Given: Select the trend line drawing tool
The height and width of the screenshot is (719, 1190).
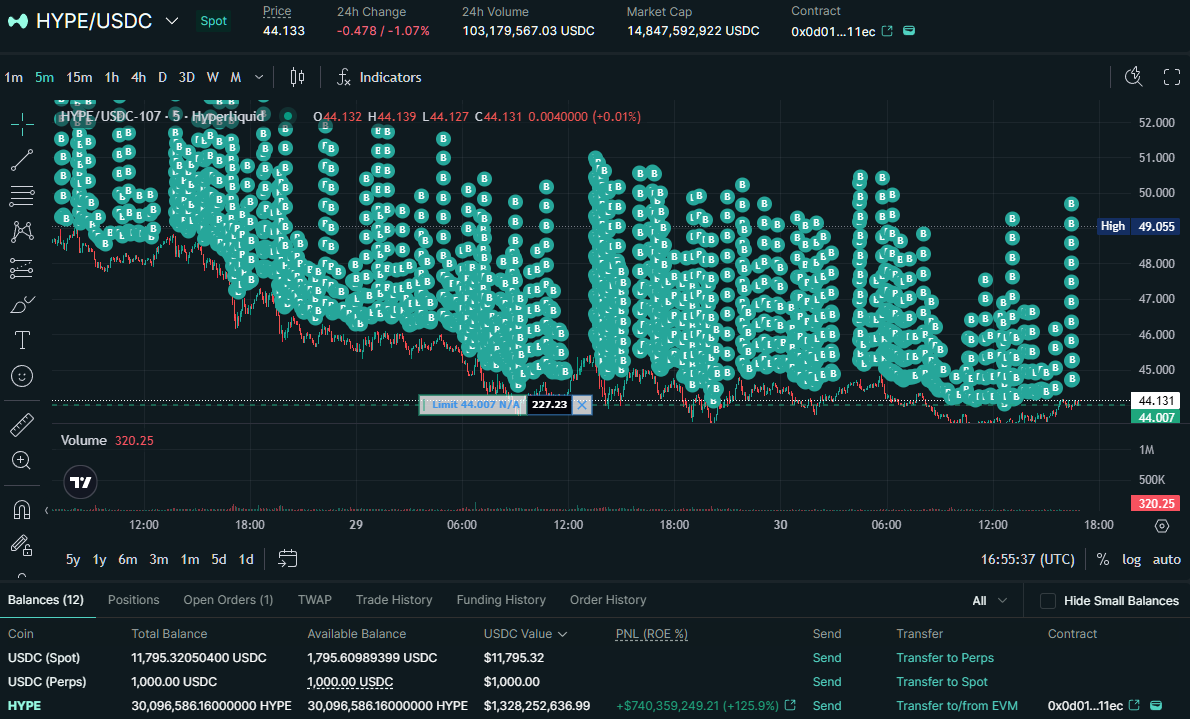Looking at the screenshot, I should click(x=22, y=159).
